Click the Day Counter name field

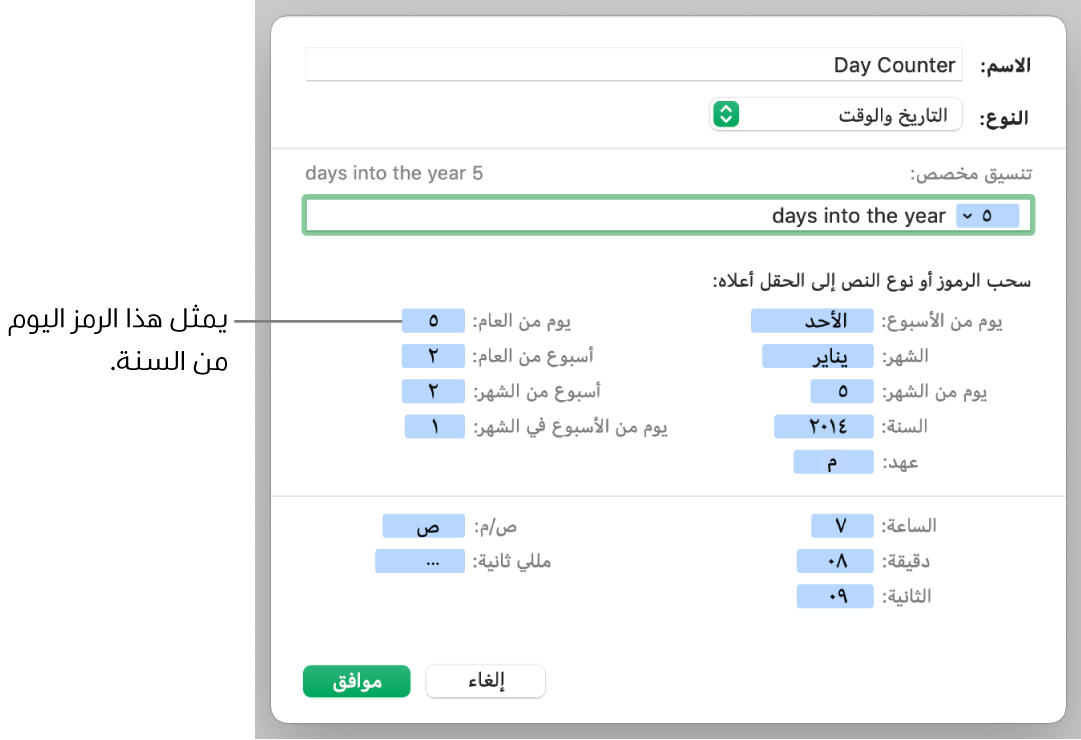(x=632, y=66)
